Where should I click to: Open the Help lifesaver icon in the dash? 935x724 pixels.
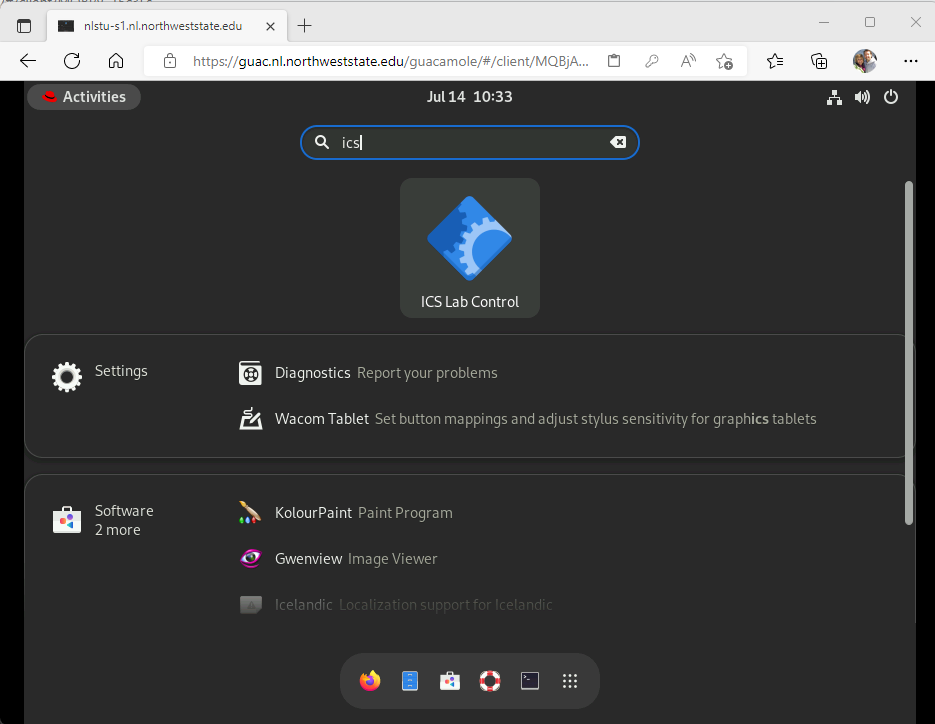pyautogui.click(x=490, y=680)
